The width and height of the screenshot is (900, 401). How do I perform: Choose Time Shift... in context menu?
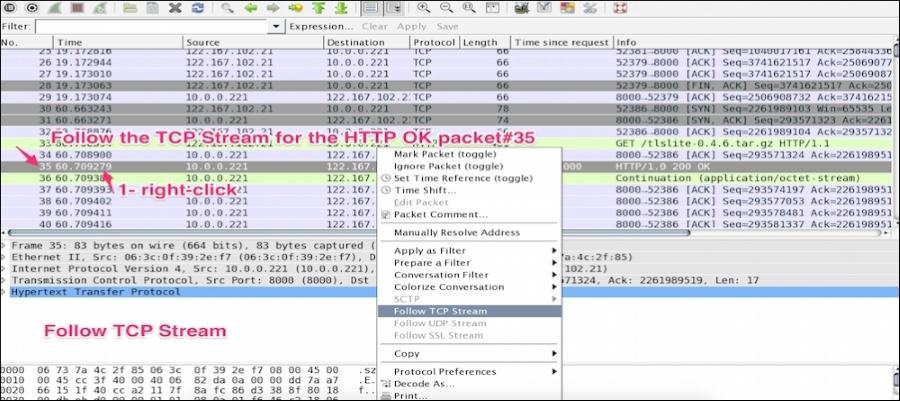click(x=469, y=190)
